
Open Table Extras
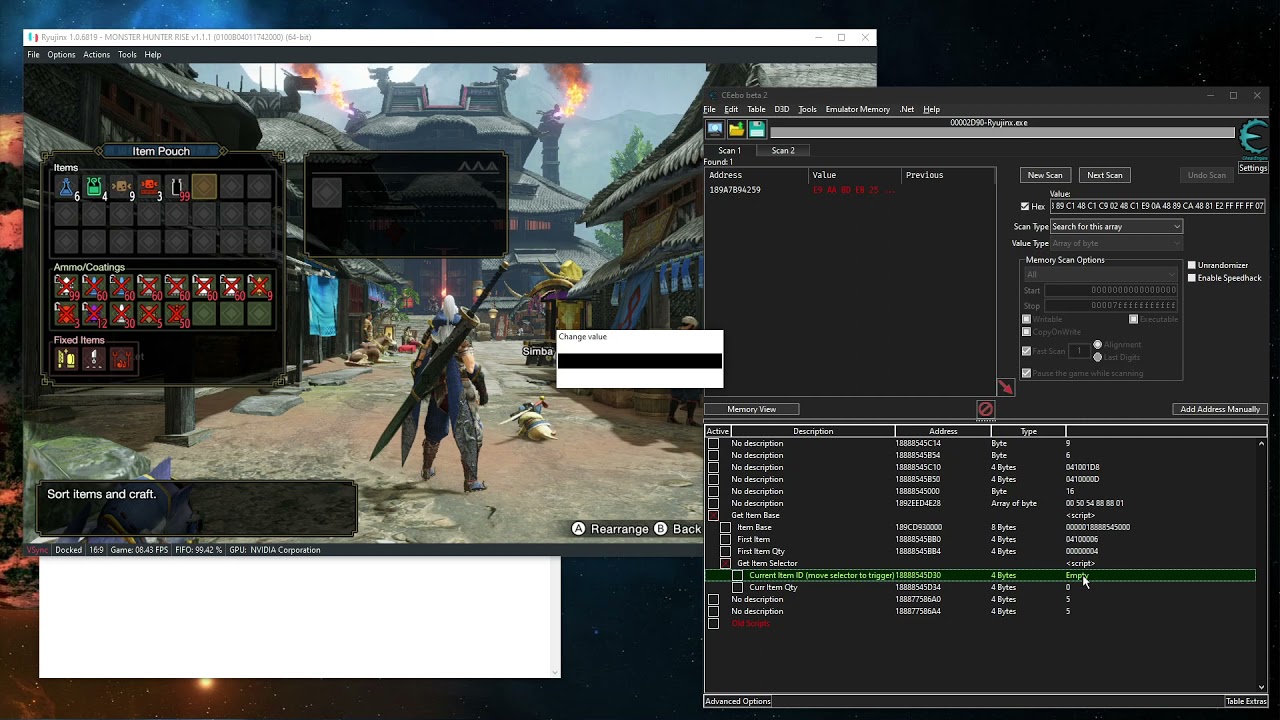click(x=1246, y=701)
